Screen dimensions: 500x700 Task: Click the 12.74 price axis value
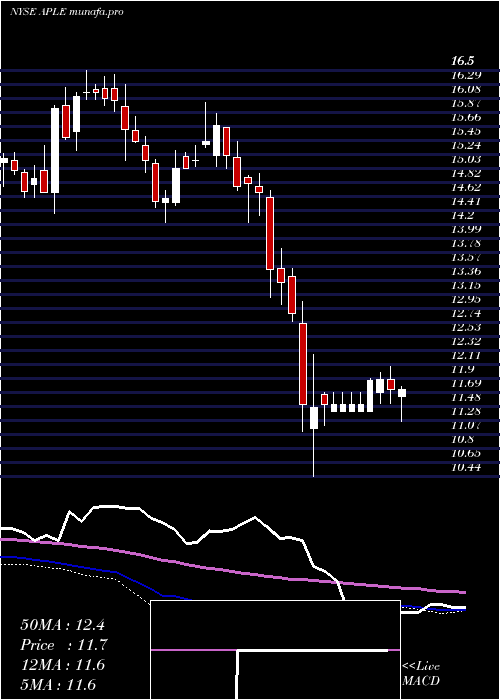pos(466,313)
